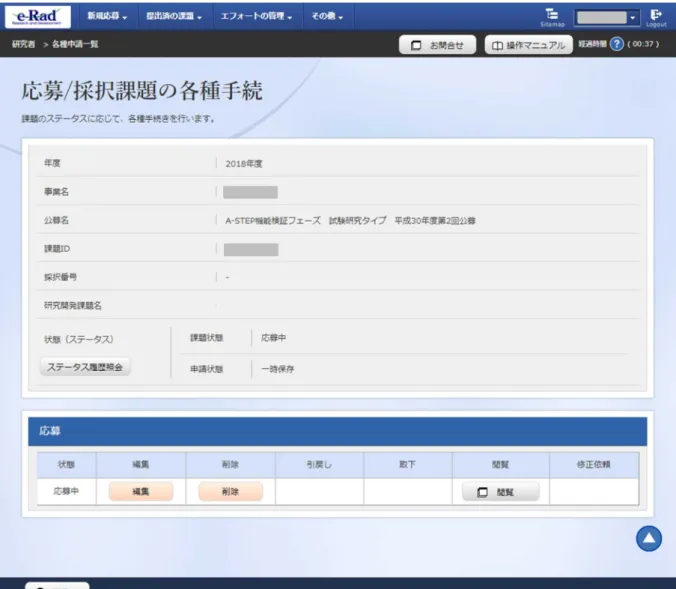Click the orange 削除 button
676x589 pixels.
click(231, 492)
